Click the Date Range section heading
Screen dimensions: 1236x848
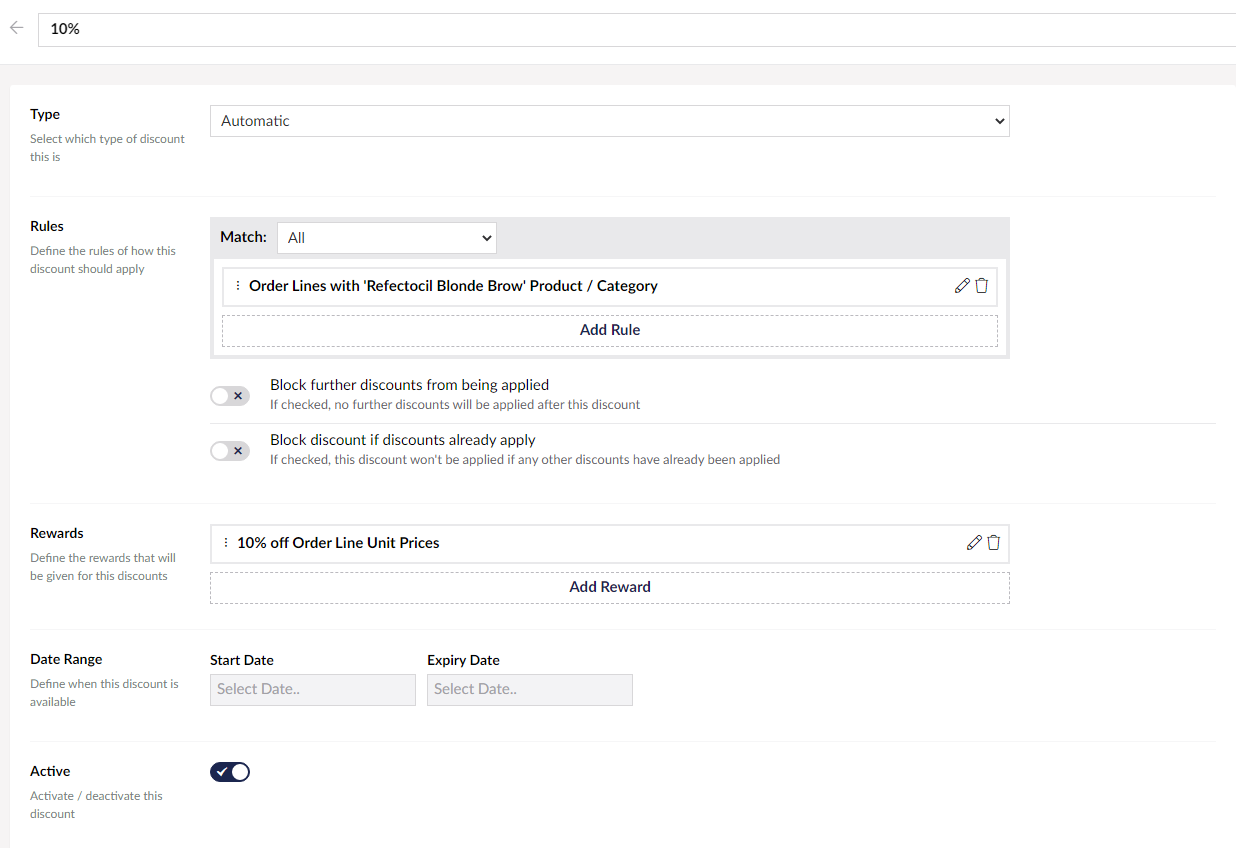(66, 659)
